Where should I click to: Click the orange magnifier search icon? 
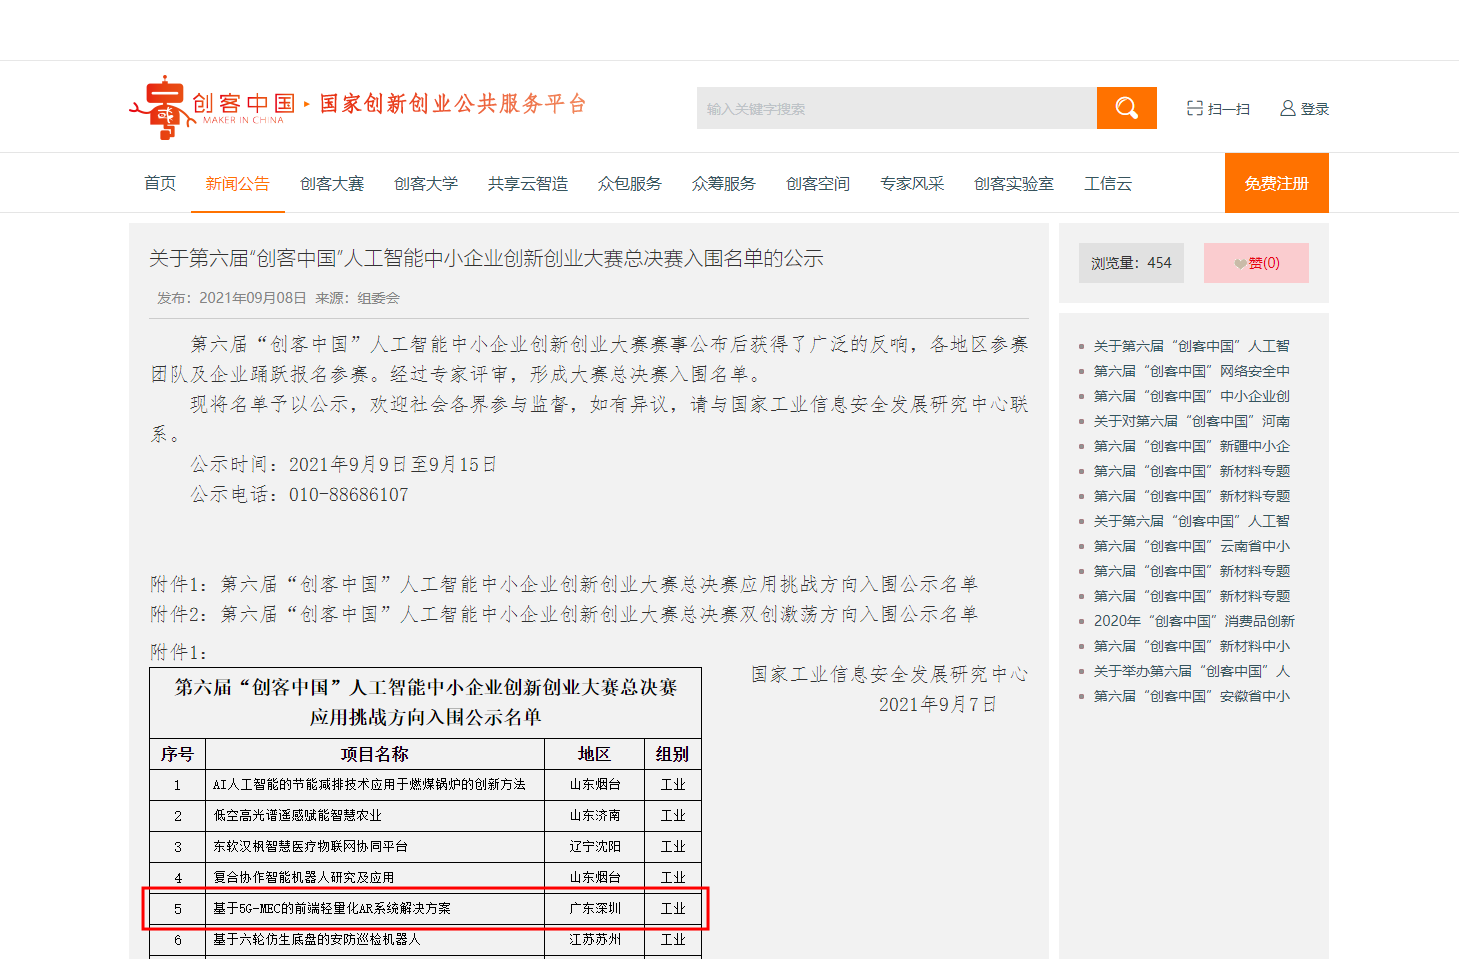(1126, 107)
